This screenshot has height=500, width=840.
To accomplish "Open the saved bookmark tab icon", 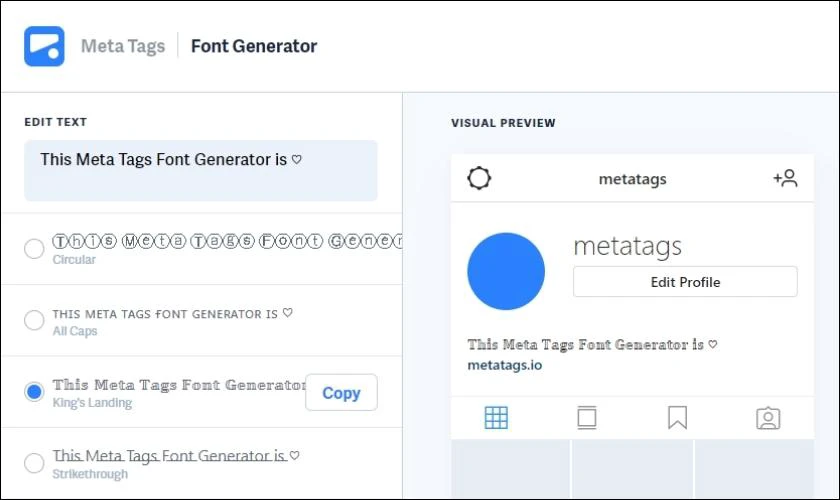I will point(677,418).
